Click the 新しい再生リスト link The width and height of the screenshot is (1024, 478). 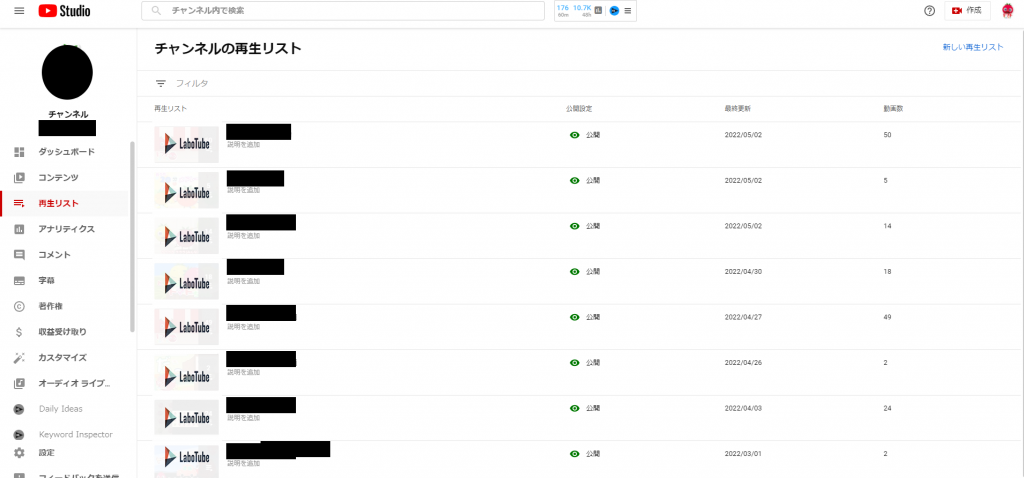972,47
